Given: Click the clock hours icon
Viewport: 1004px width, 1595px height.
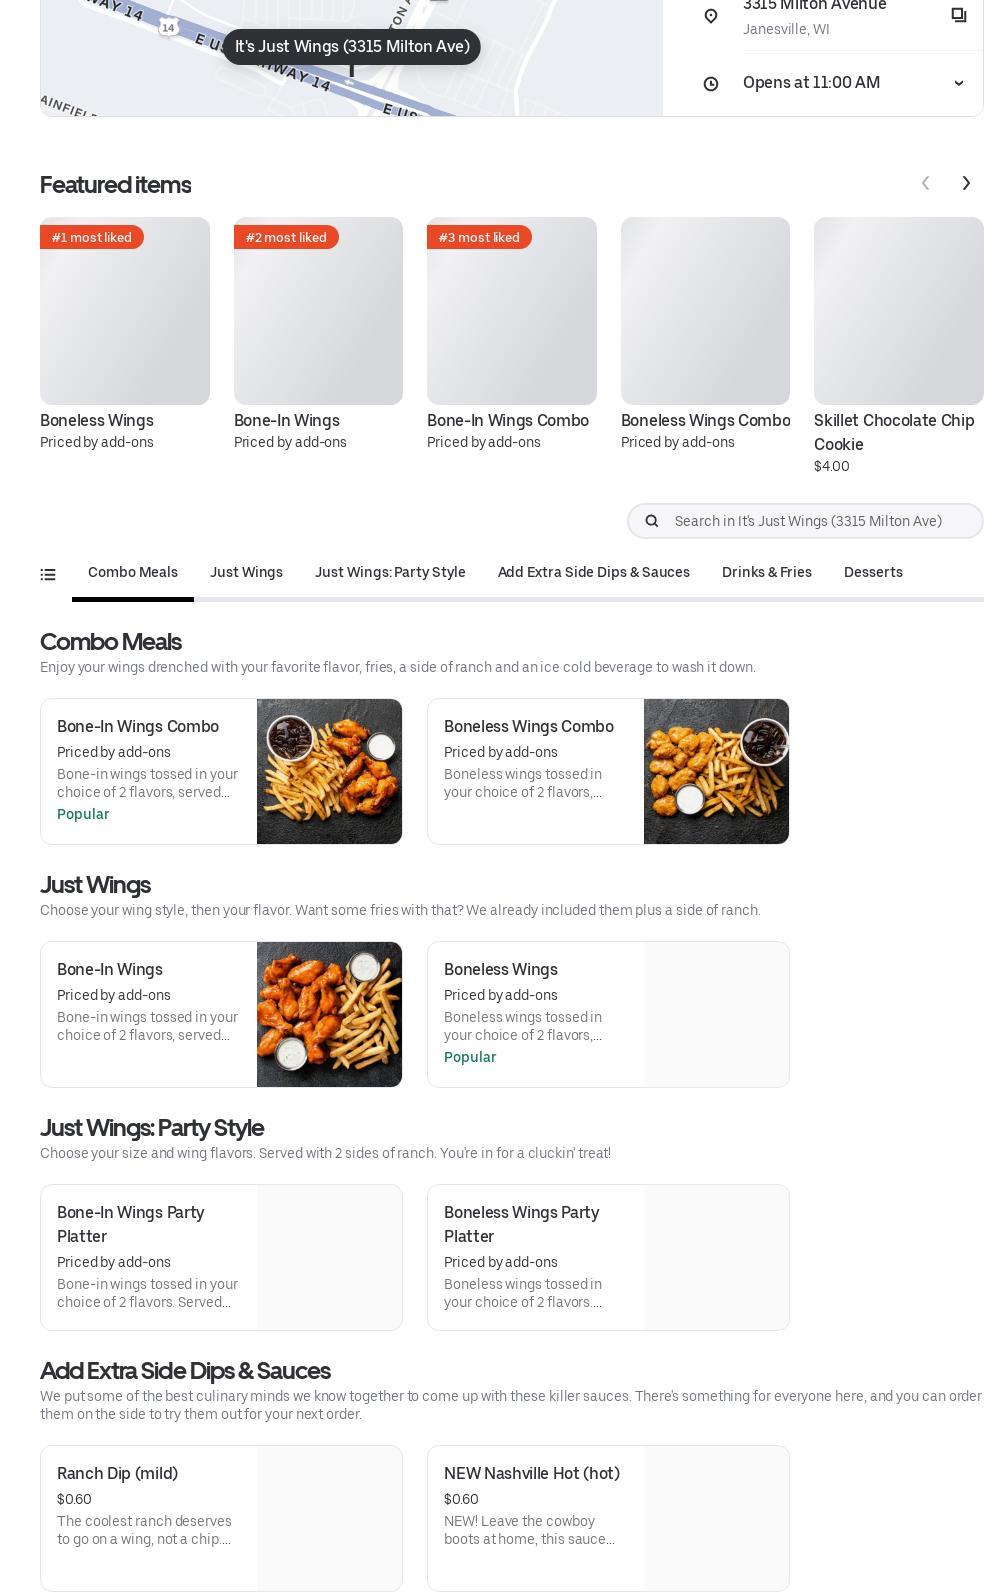Looking at the screenshot, I should [711, 84].
